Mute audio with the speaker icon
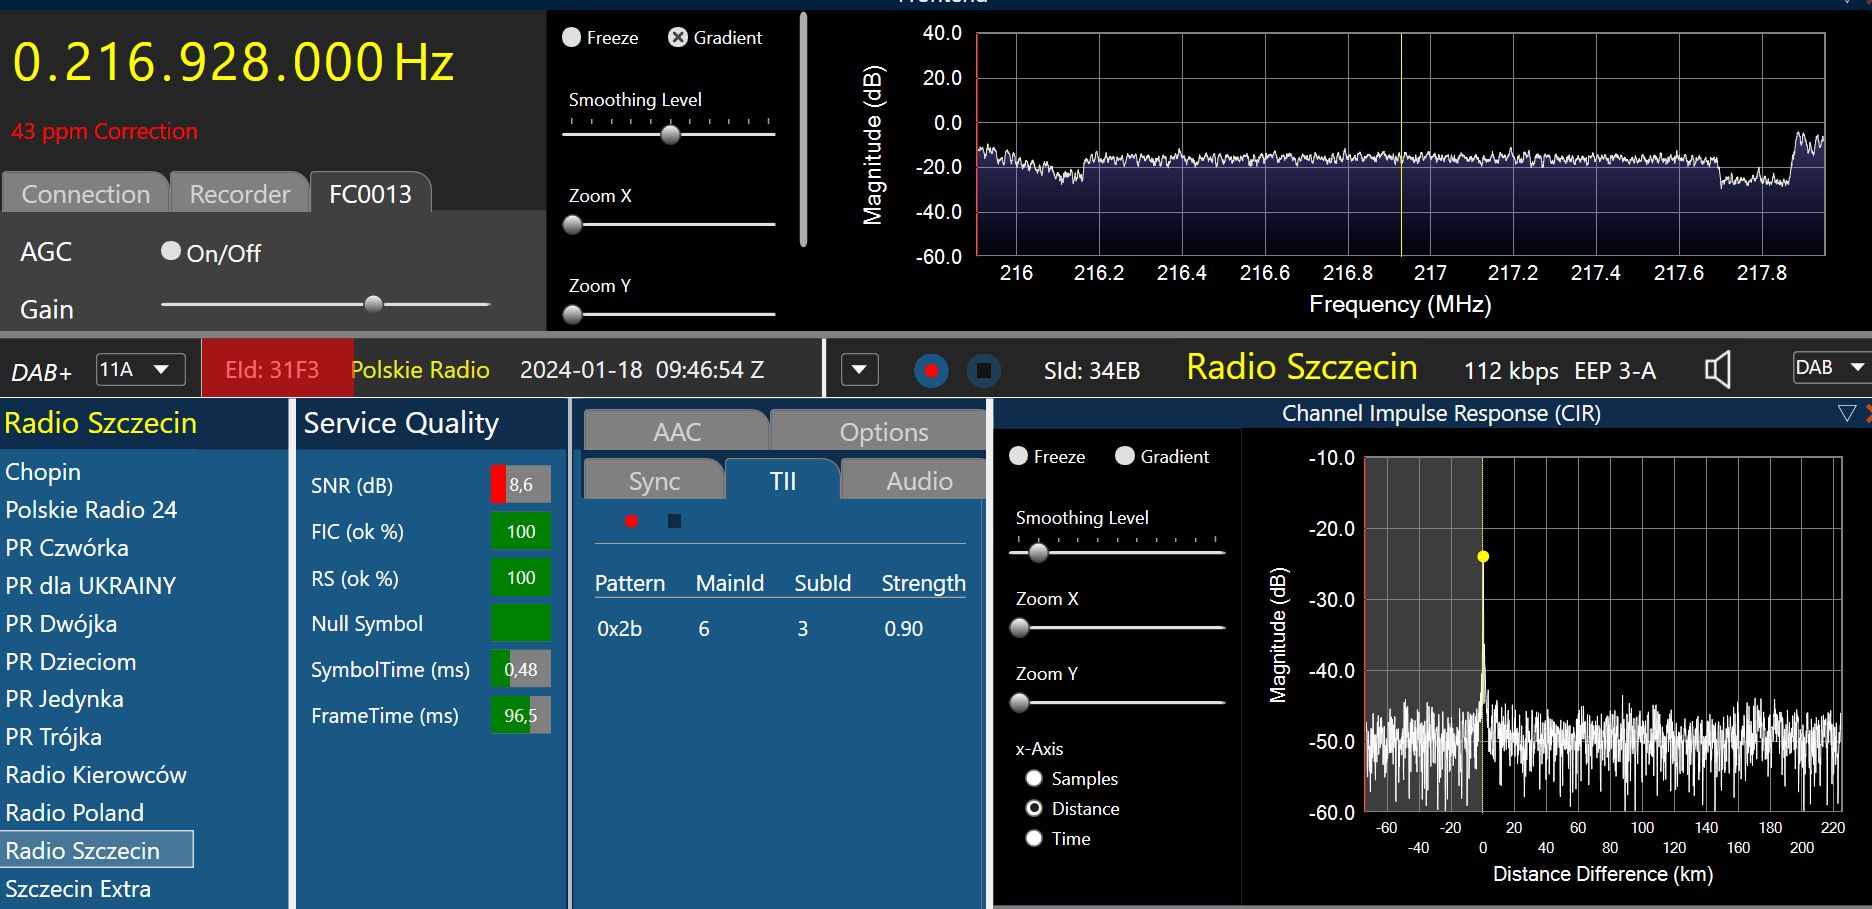Screen dimensions: 1872x909 [x=1717, y=370]
